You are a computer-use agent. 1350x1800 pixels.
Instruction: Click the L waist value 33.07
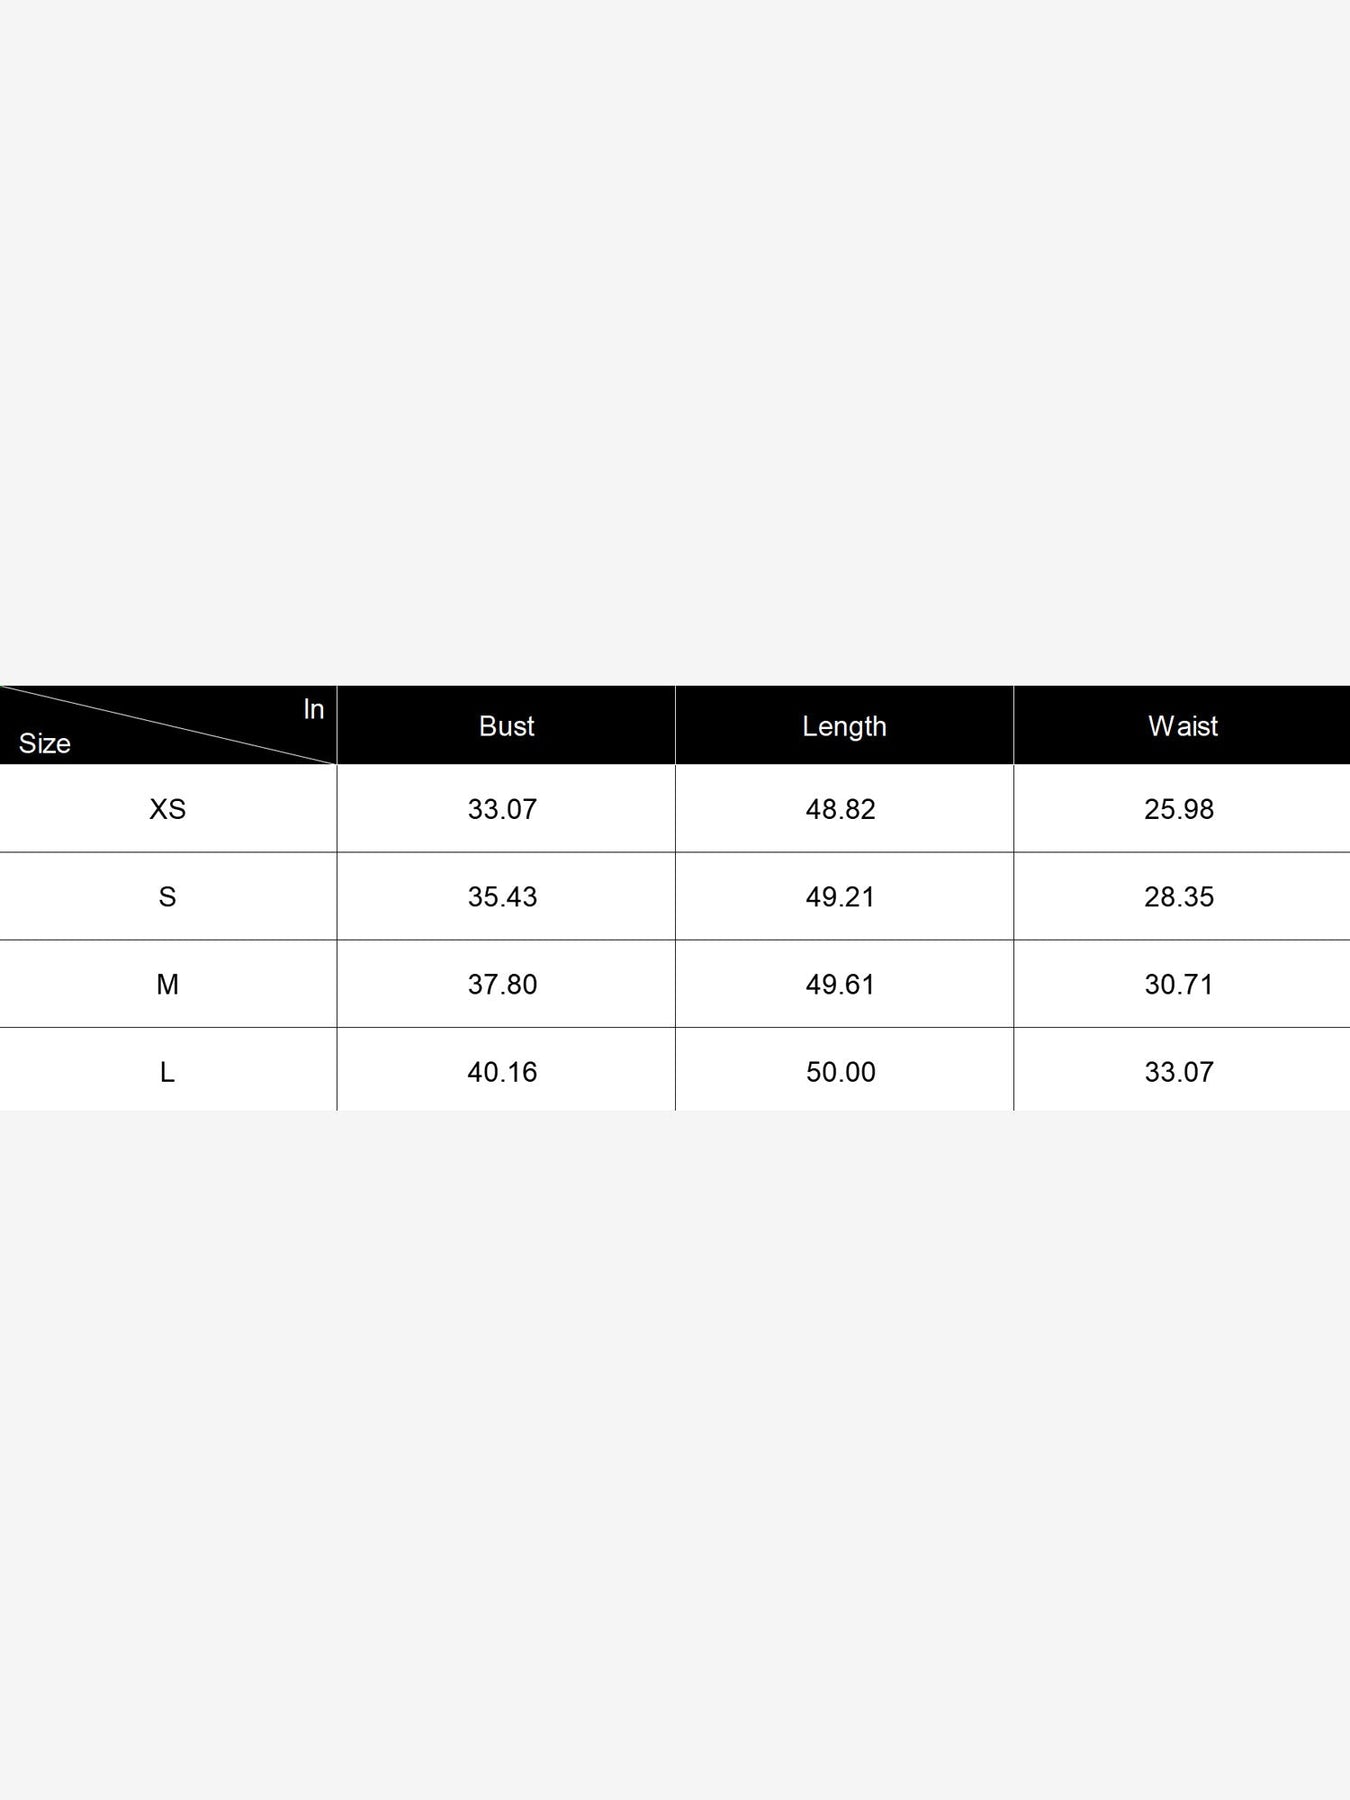pyautogui.click(x=1179, y=1072)
